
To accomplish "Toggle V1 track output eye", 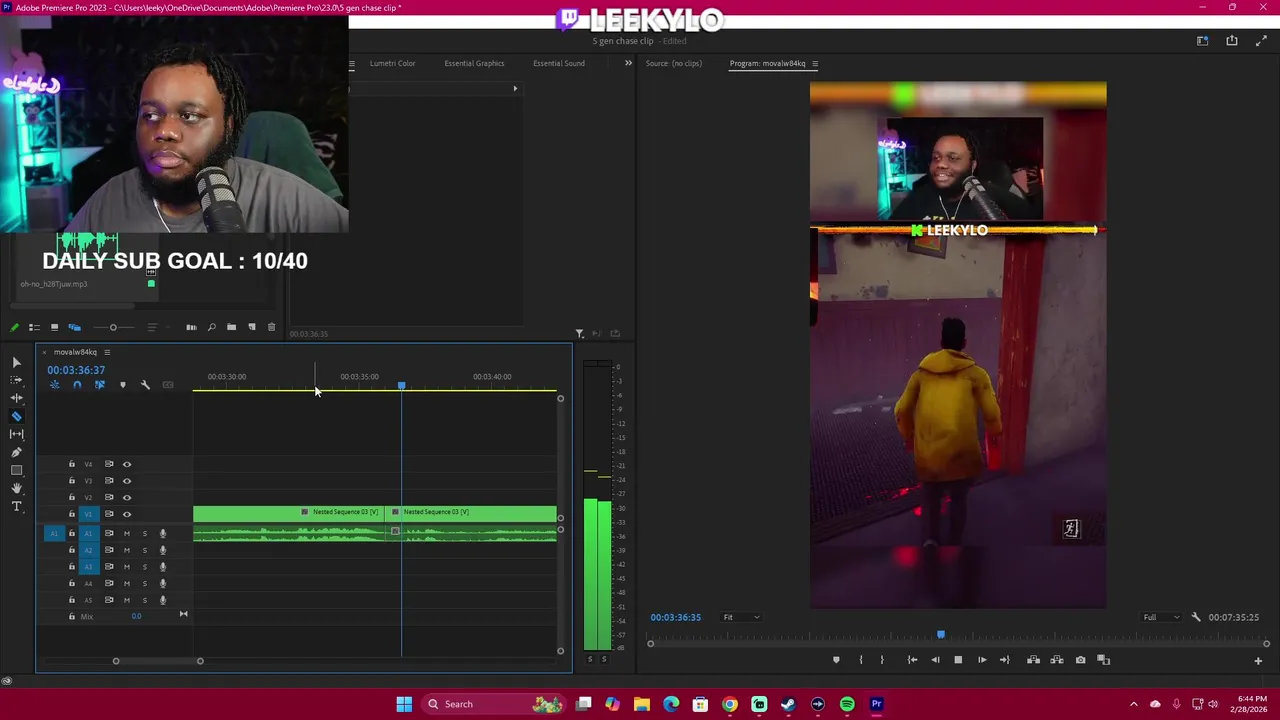I will click(x=127, y=514).
